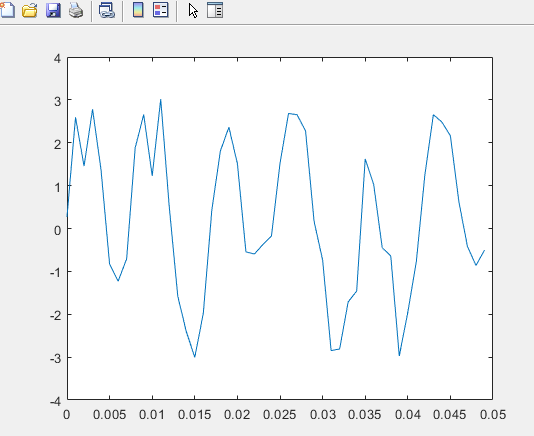Click the y-axis label 3

tap(57, 102)
